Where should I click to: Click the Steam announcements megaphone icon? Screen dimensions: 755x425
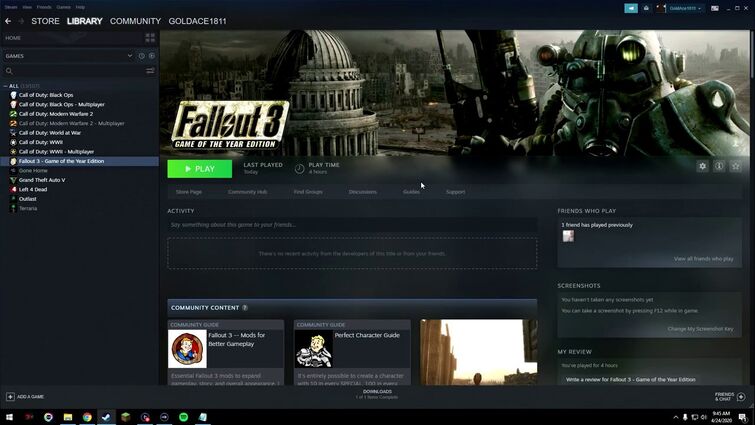click(631, 8)
